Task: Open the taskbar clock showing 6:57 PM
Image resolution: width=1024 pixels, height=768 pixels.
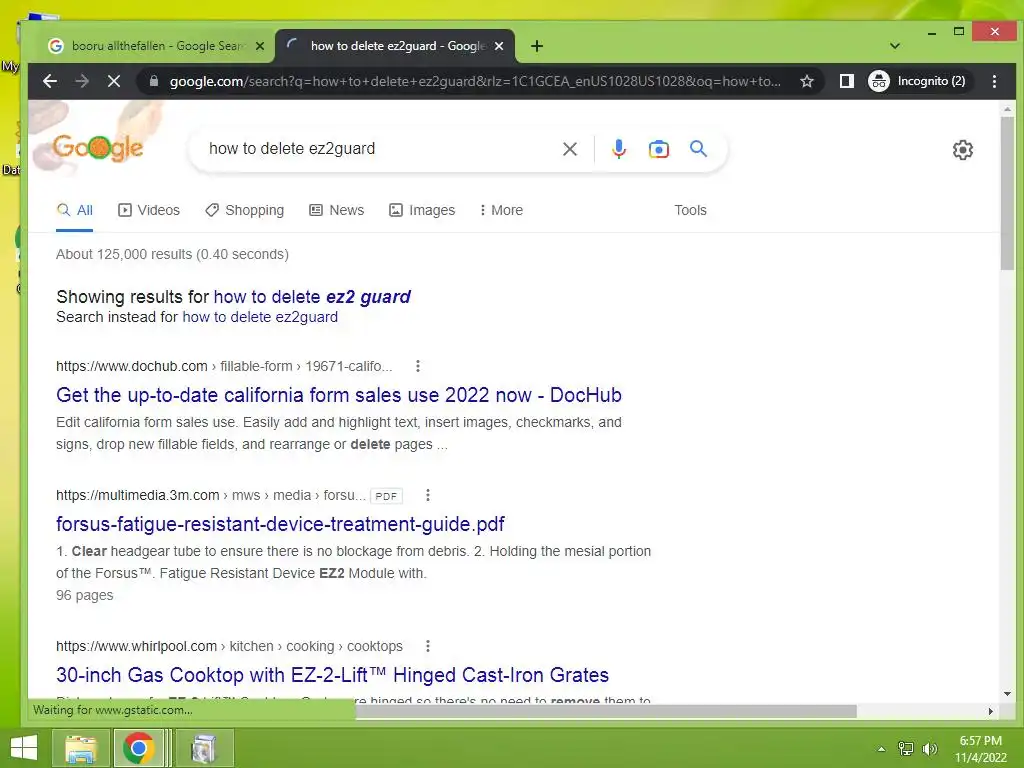Action: (x=980, y=749)
